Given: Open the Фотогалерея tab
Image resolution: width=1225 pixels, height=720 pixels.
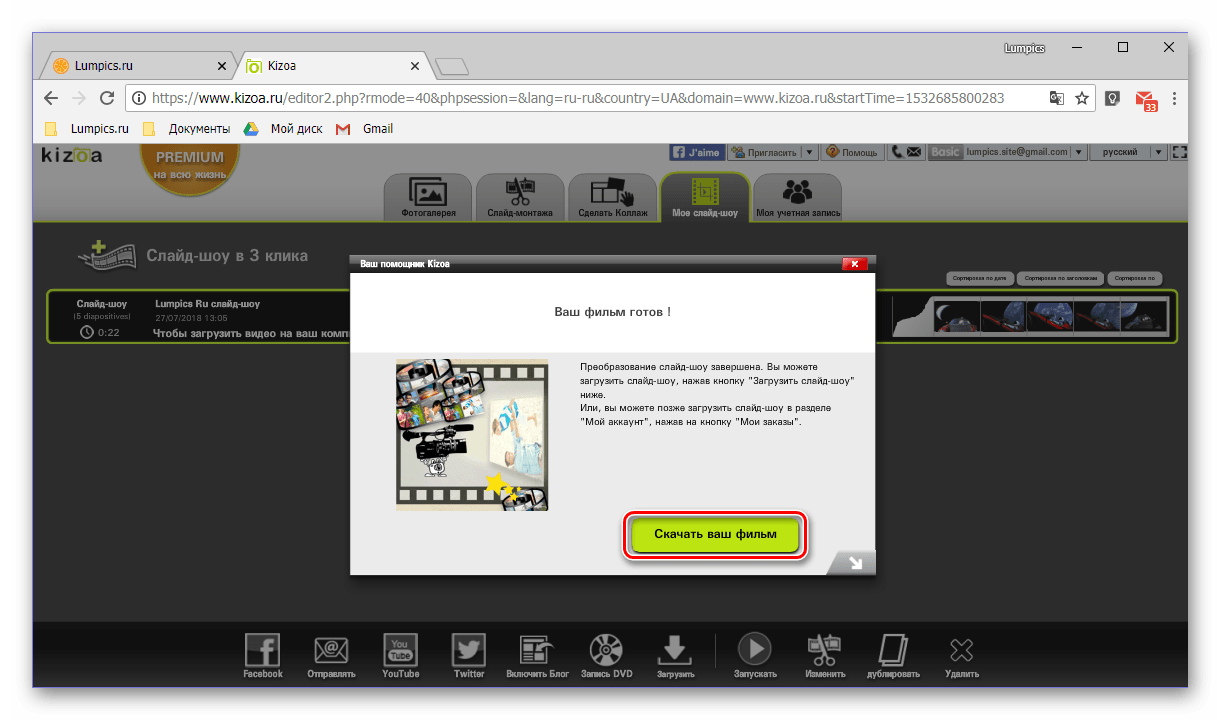Looking at the screenshot, I should click(x=428, y=197).
